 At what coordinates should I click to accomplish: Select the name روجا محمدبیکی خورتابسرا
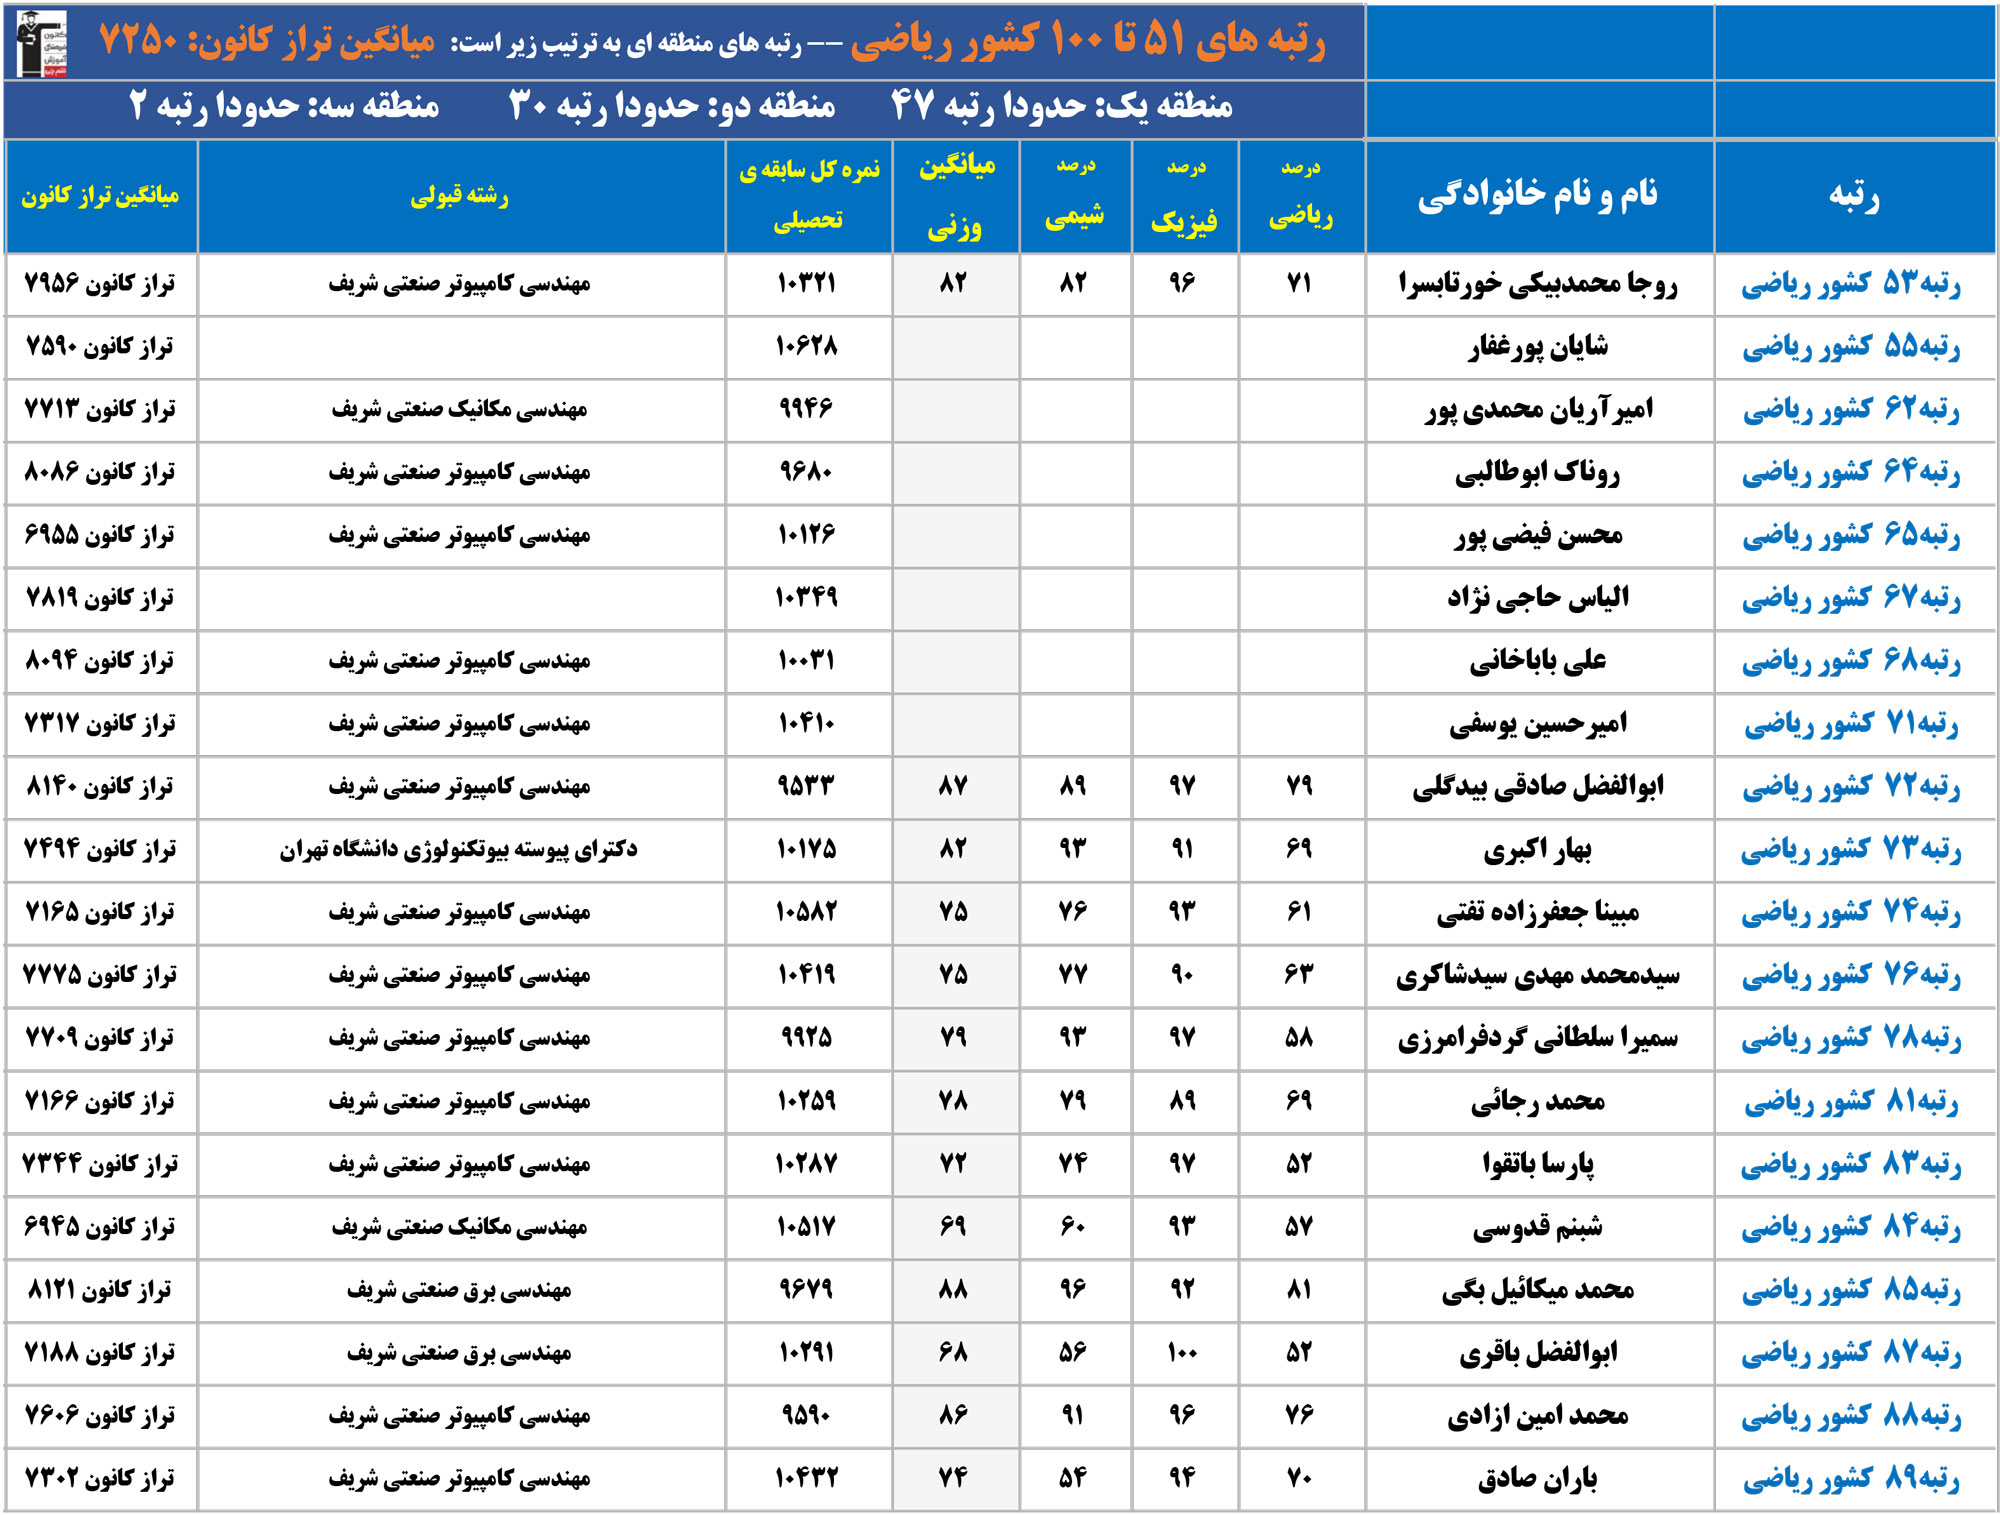[1538, 284]
